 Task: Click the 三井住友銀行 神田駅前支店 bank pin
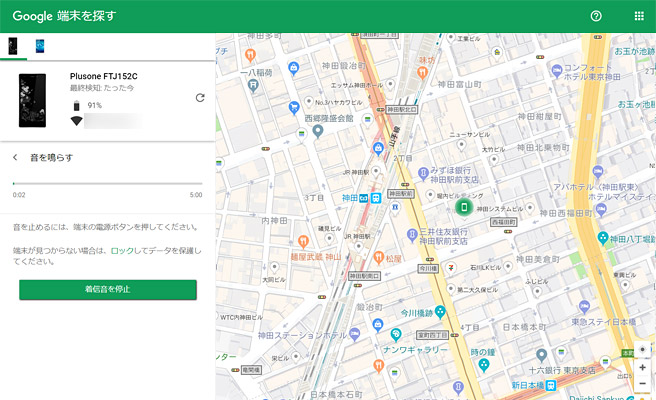[412, 234]
